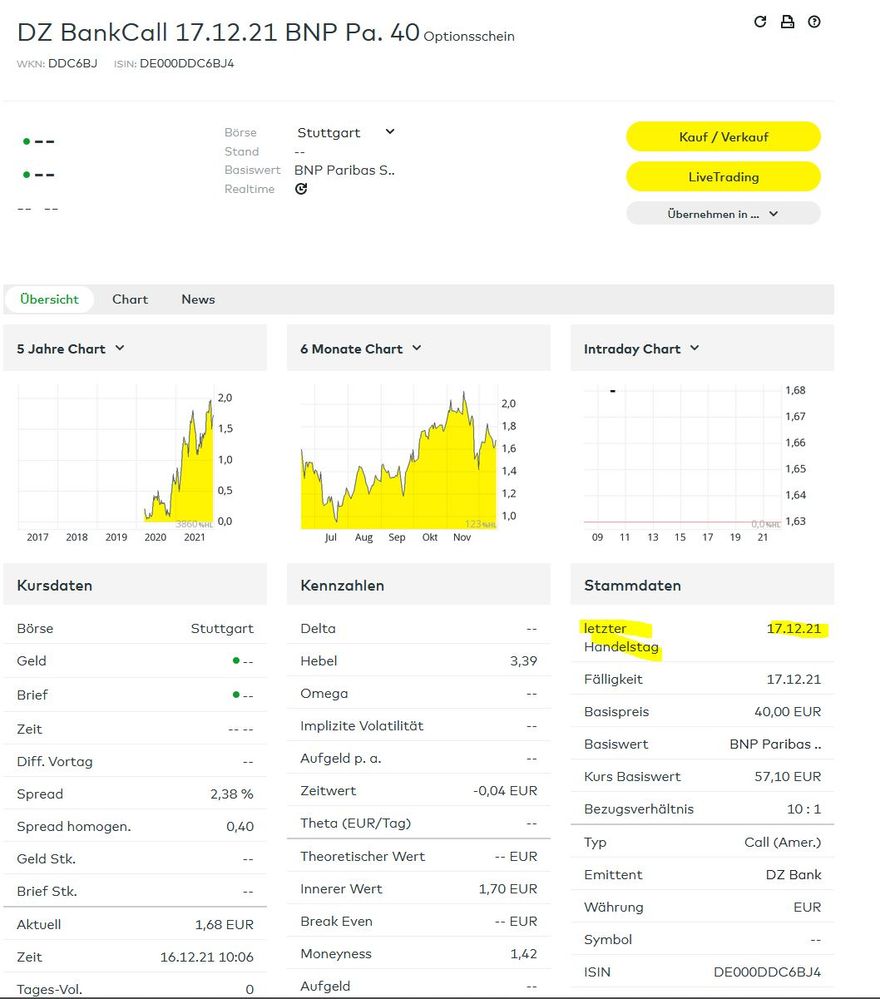Follow the BNP Paribas Basiswert link
Image resolution: width=880 pixels, height=999 pixels.
click(x=344, y=170)
